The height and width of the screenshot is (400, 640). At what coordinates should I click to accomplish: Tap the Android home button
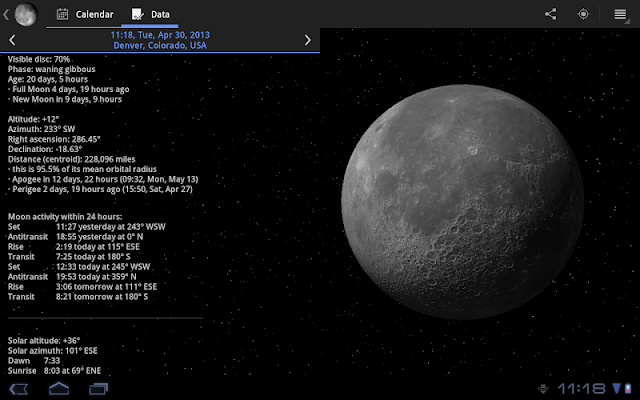pos(59,389)
